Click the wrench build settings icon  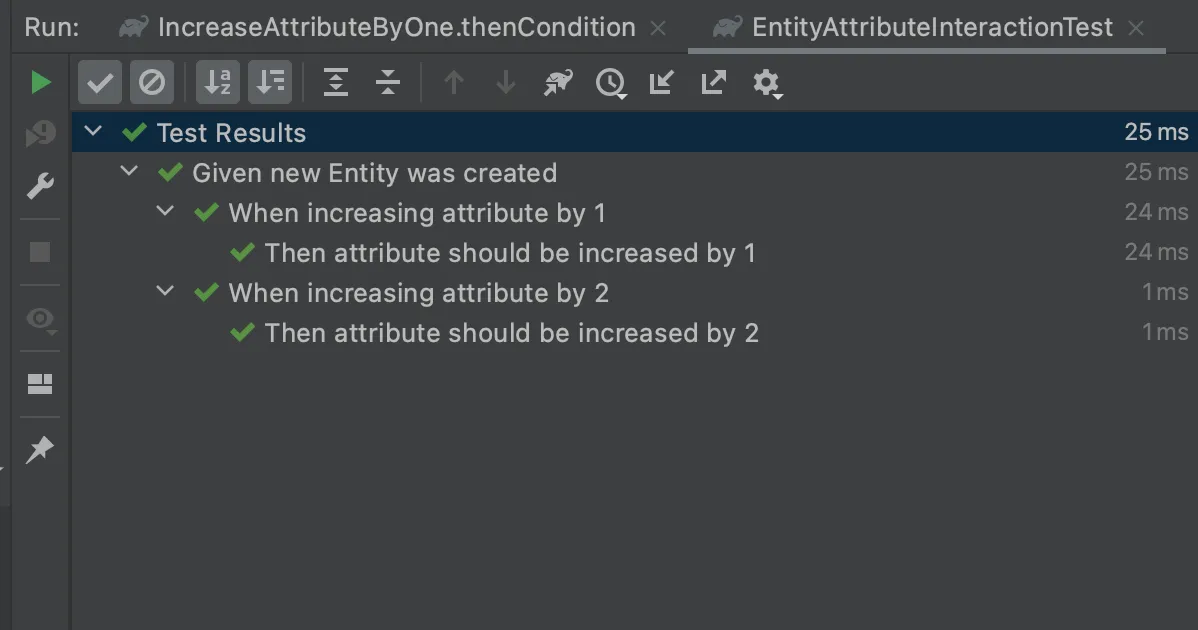pos(40,186)
